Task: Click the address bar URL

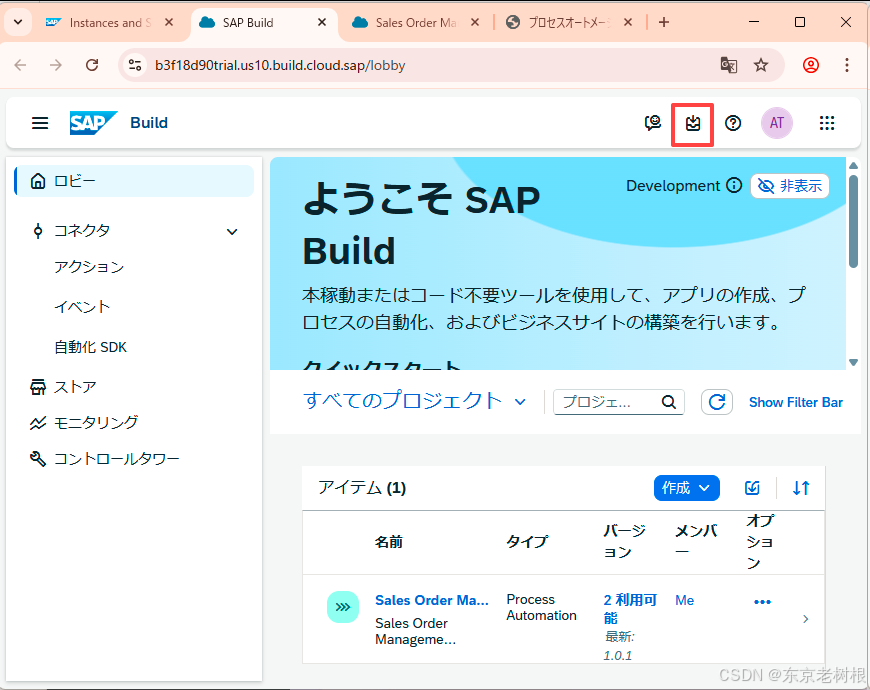Action: tap(280, 65)
